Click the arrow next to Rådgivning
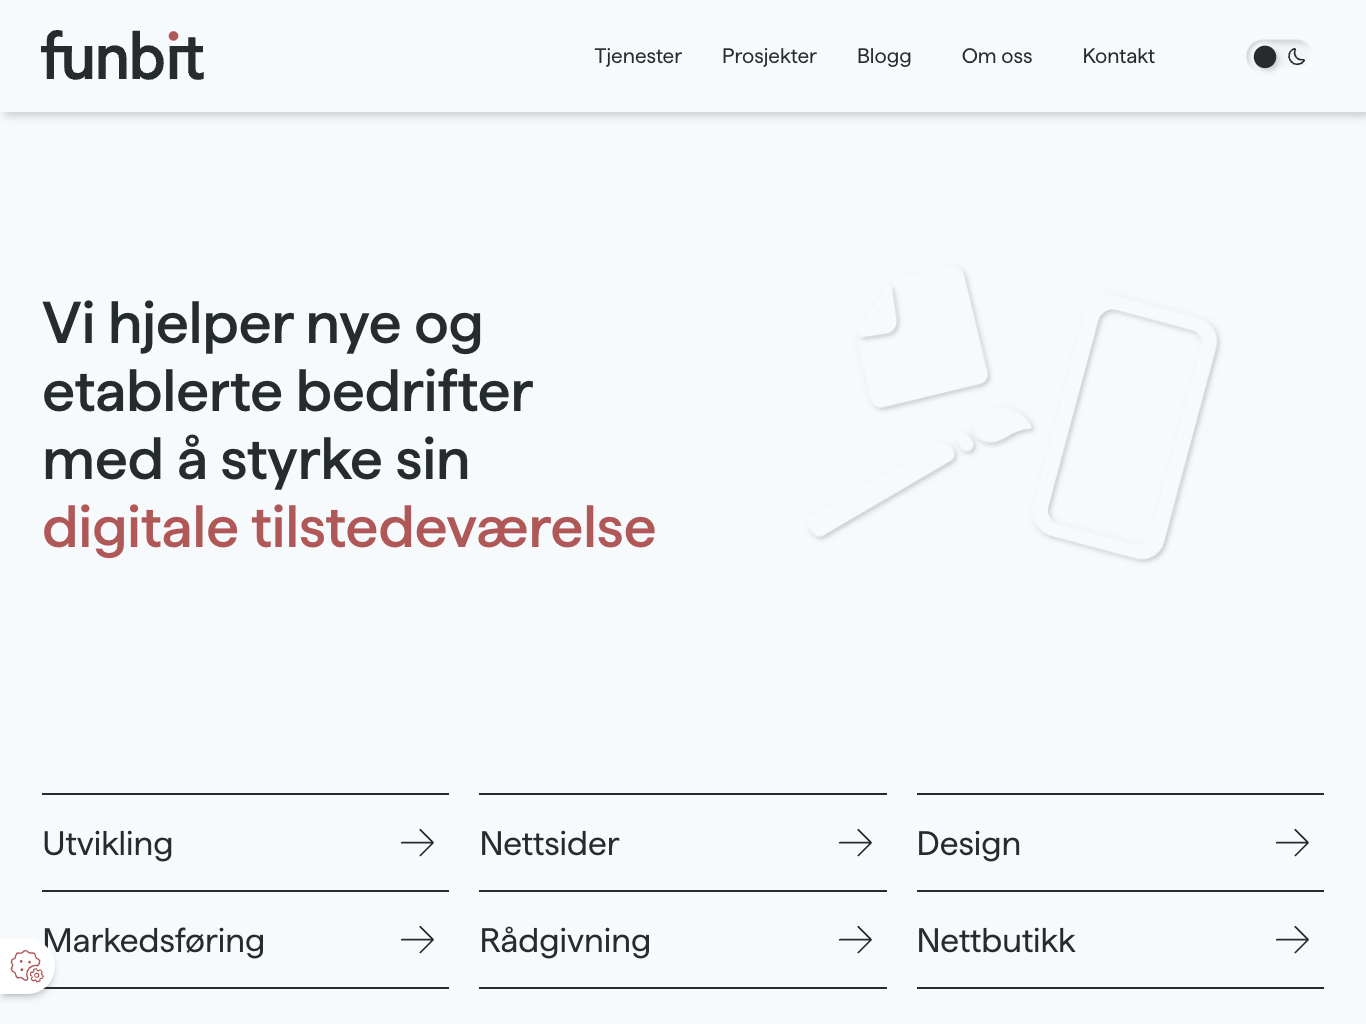The width and height of the screenshot is (1366, 1024). [855, 940]
